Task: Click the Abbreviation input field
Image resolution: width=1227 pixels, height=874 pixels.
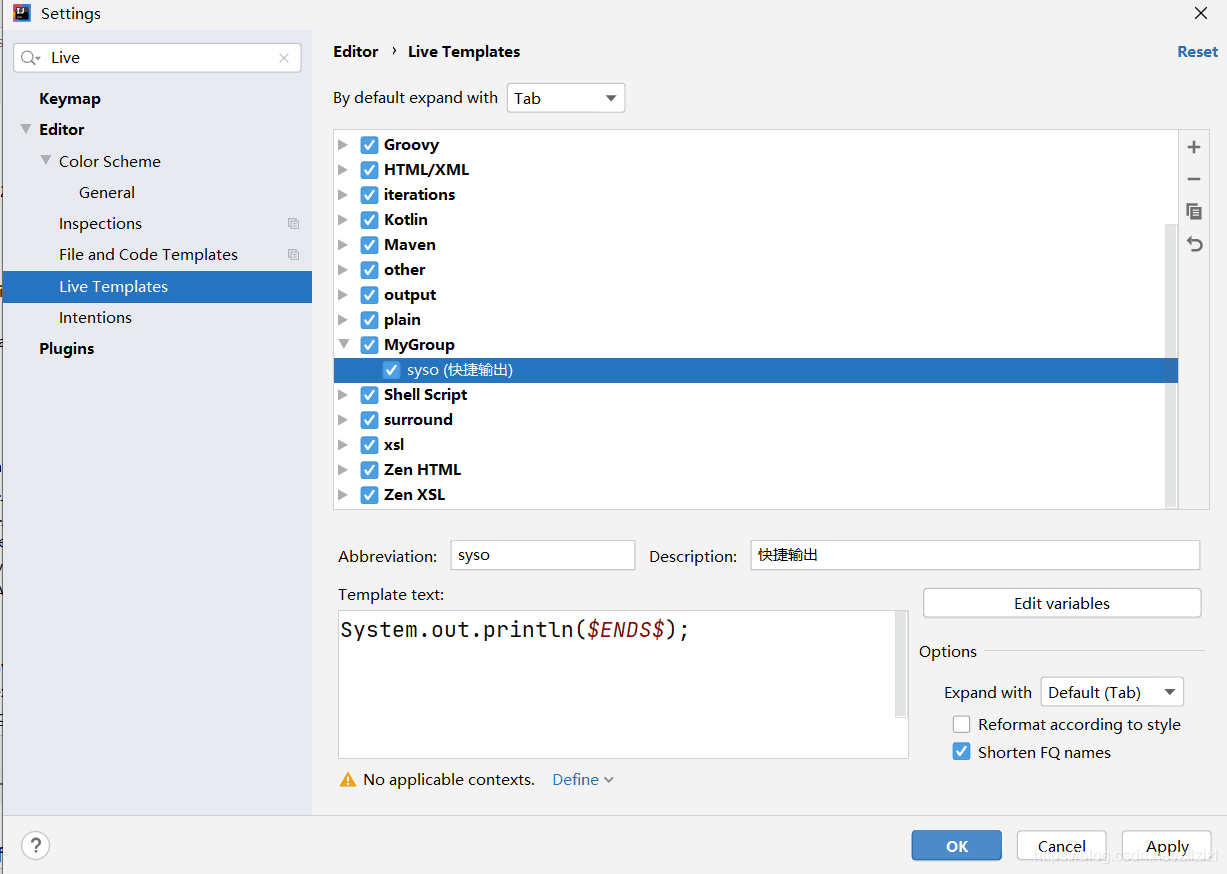Action: tap(543, 555)
